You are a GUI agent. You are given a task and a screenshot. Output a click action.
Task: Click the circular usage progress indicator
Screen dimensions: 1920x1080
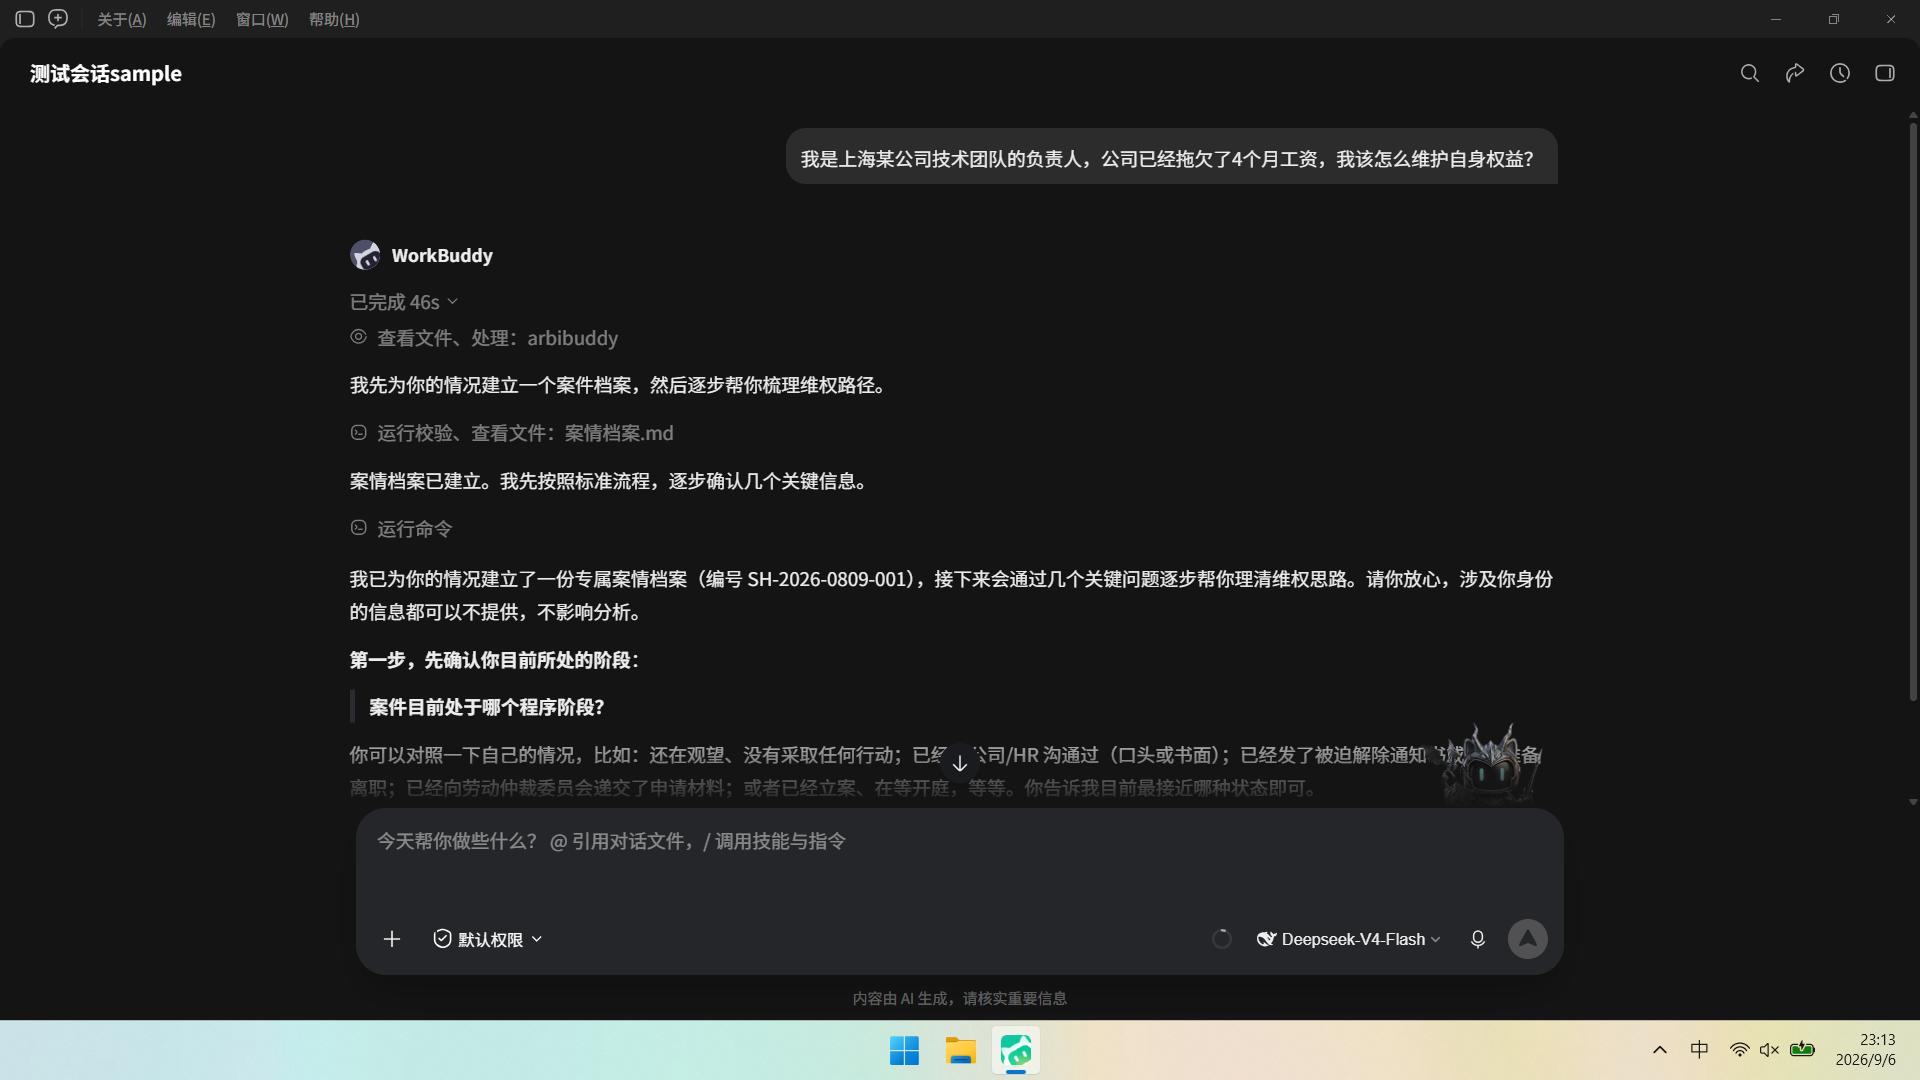point(1221,939)
